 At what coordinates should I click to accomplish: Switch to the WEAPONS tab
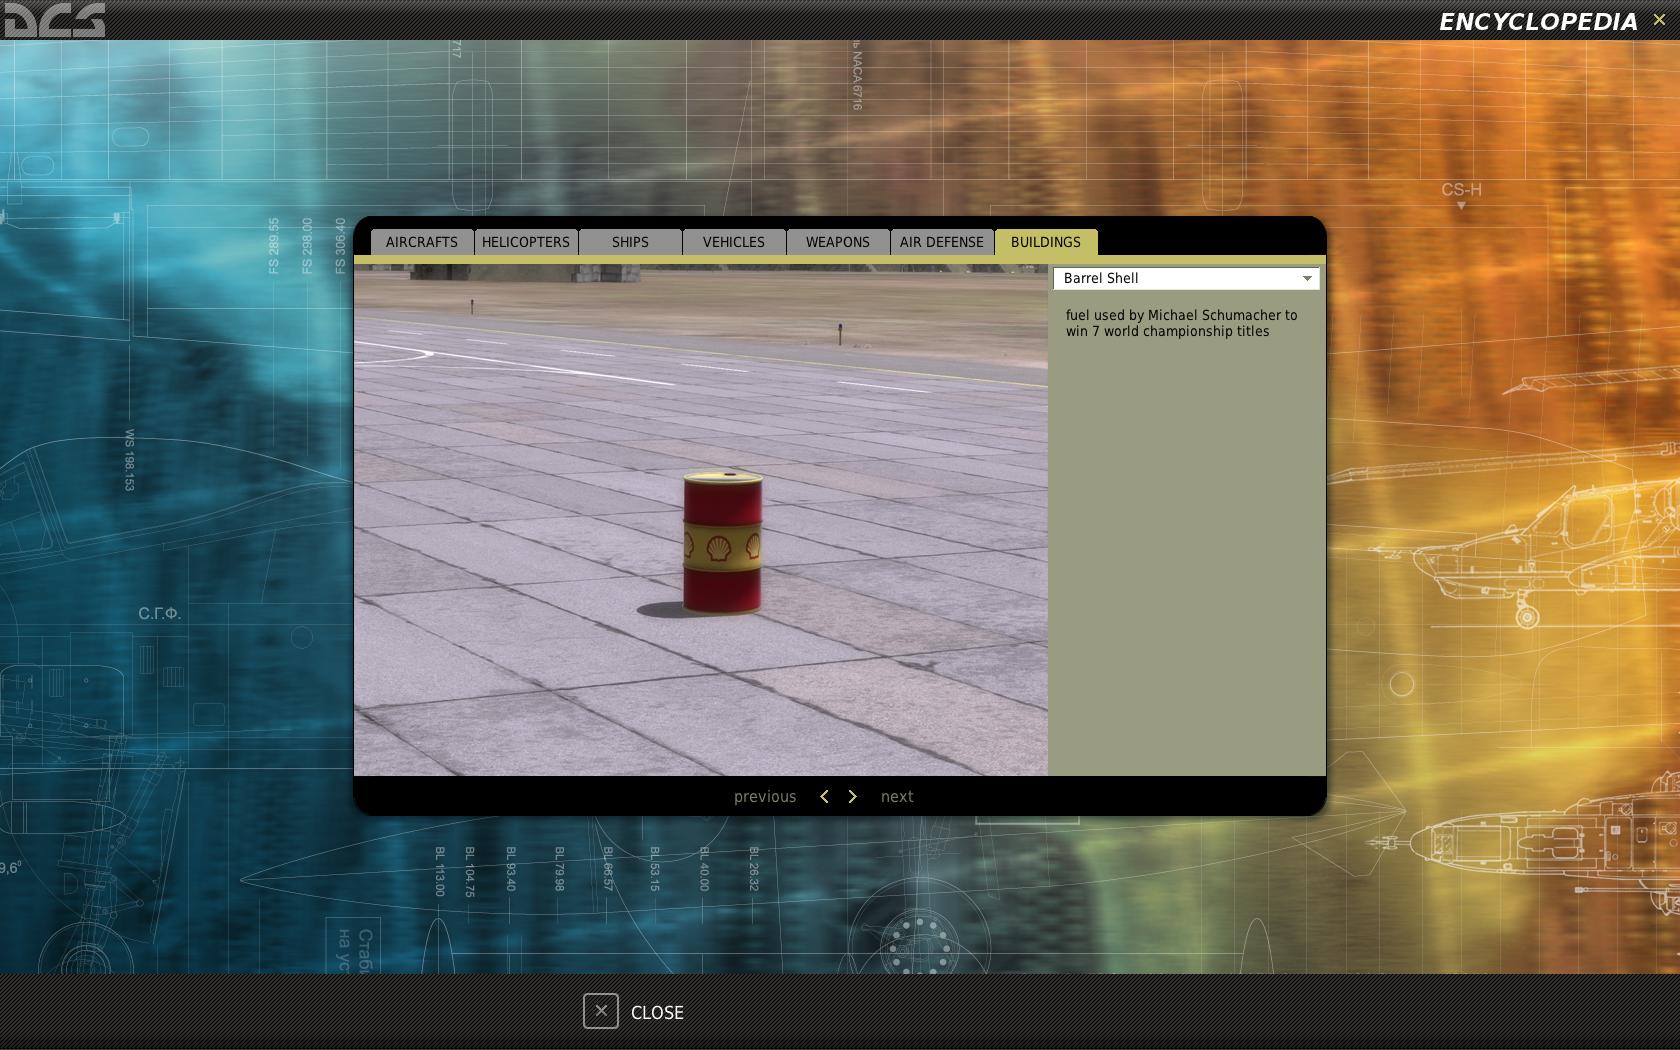tap(838, 242)
